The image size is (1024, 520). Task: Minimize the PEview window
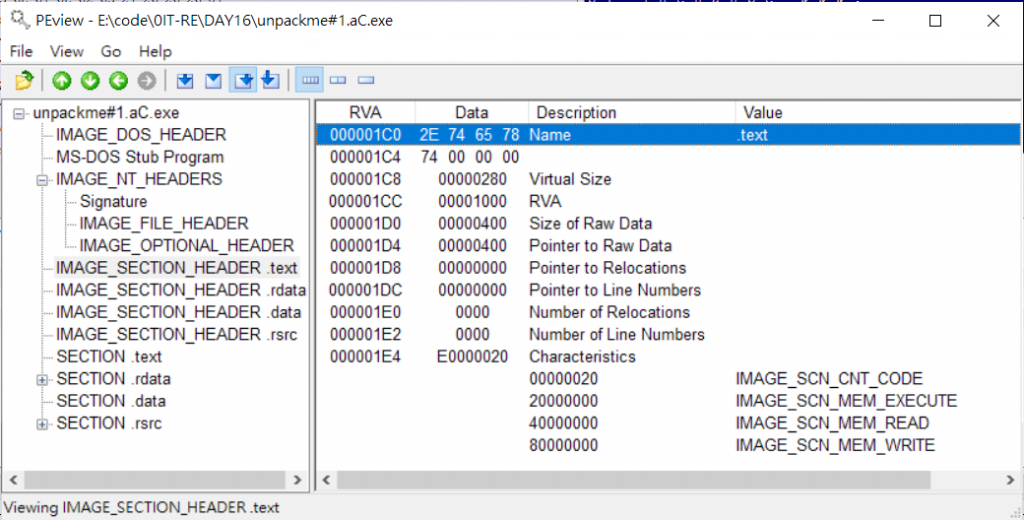click(878, 20)
